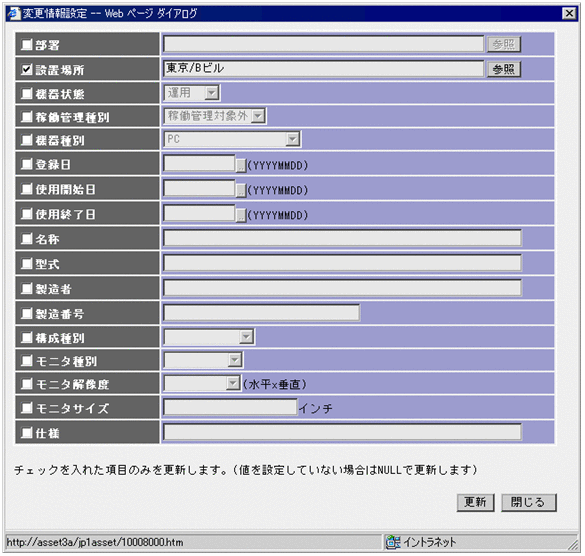The image size is (585, 556).
Task: Click the status bar URL text
Action: tap(95, 542)
